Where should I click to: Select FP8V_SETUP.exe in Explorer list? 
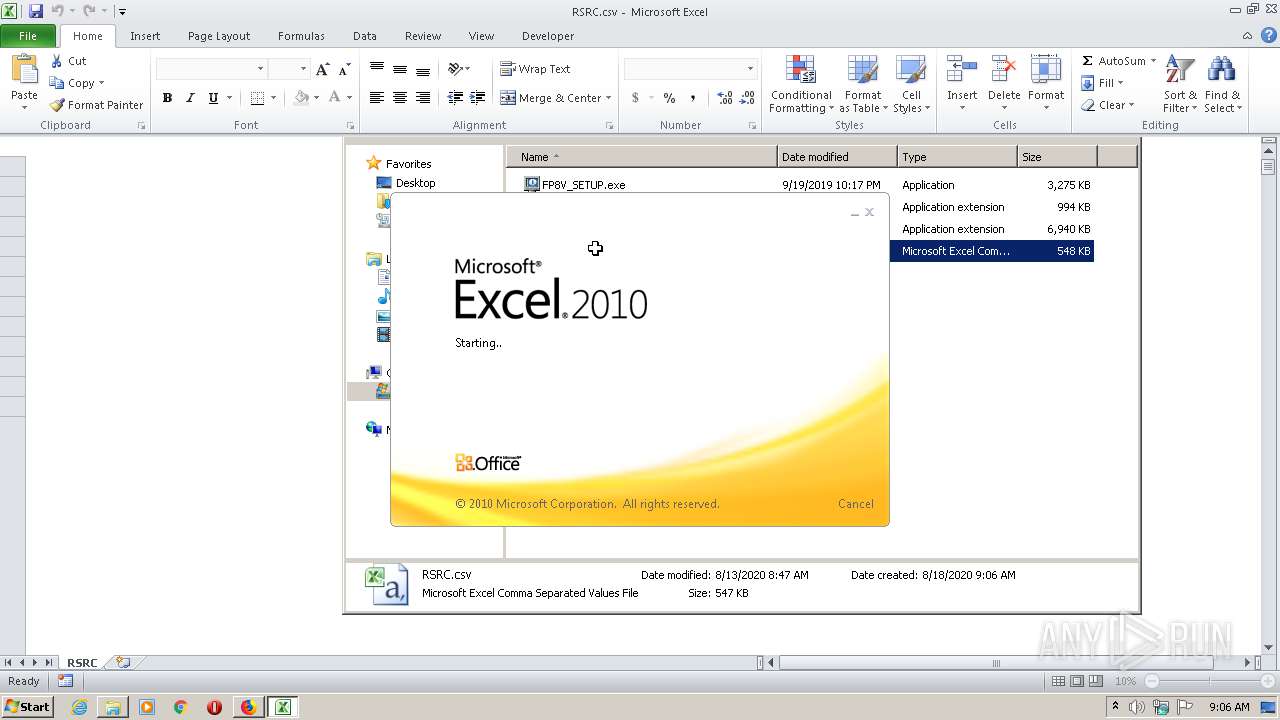[x=575, y=185]
